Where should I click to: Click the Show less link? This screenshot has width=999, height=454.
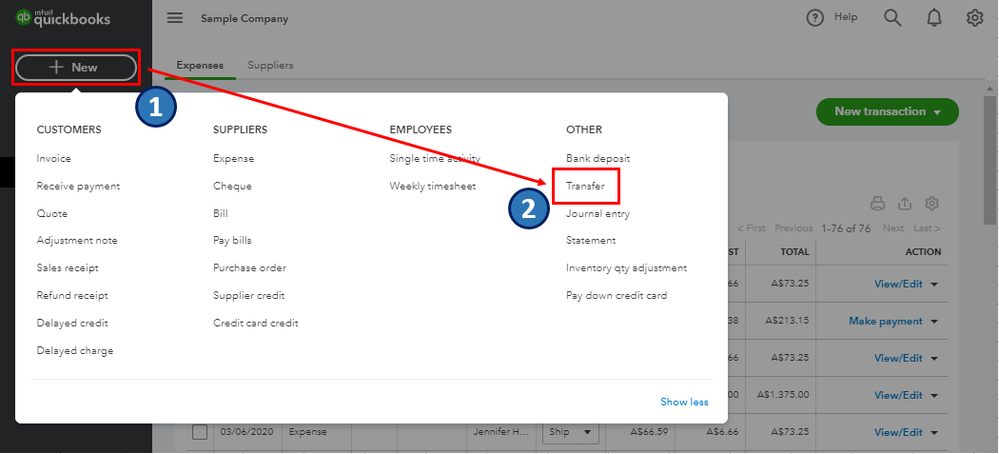coord(684,402)
